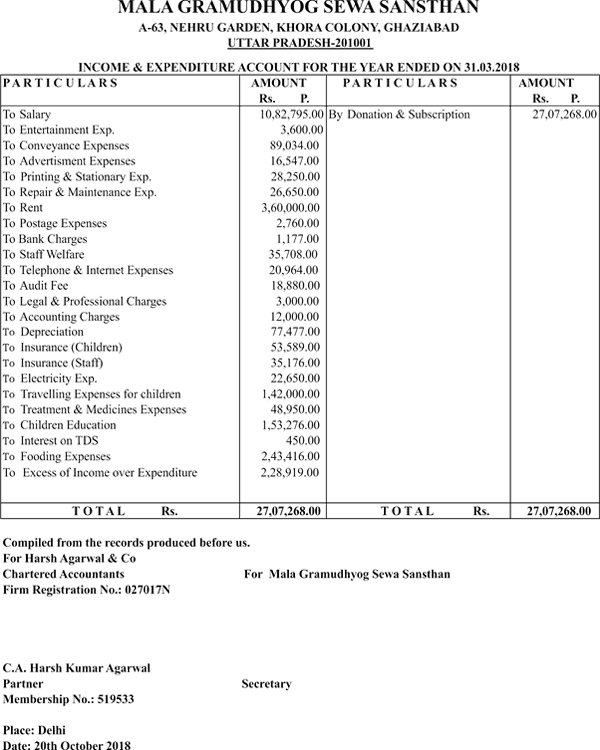Select "To Legal & Professional Charges" label
The height and width of the screenshot is (750, 600).
[x=85, y=301]
